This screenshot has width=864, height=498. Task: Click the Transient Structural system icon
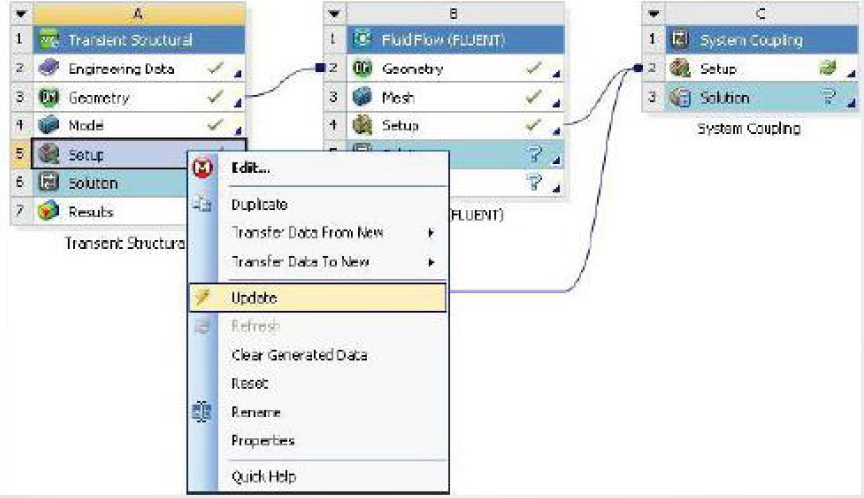point(48,40)
